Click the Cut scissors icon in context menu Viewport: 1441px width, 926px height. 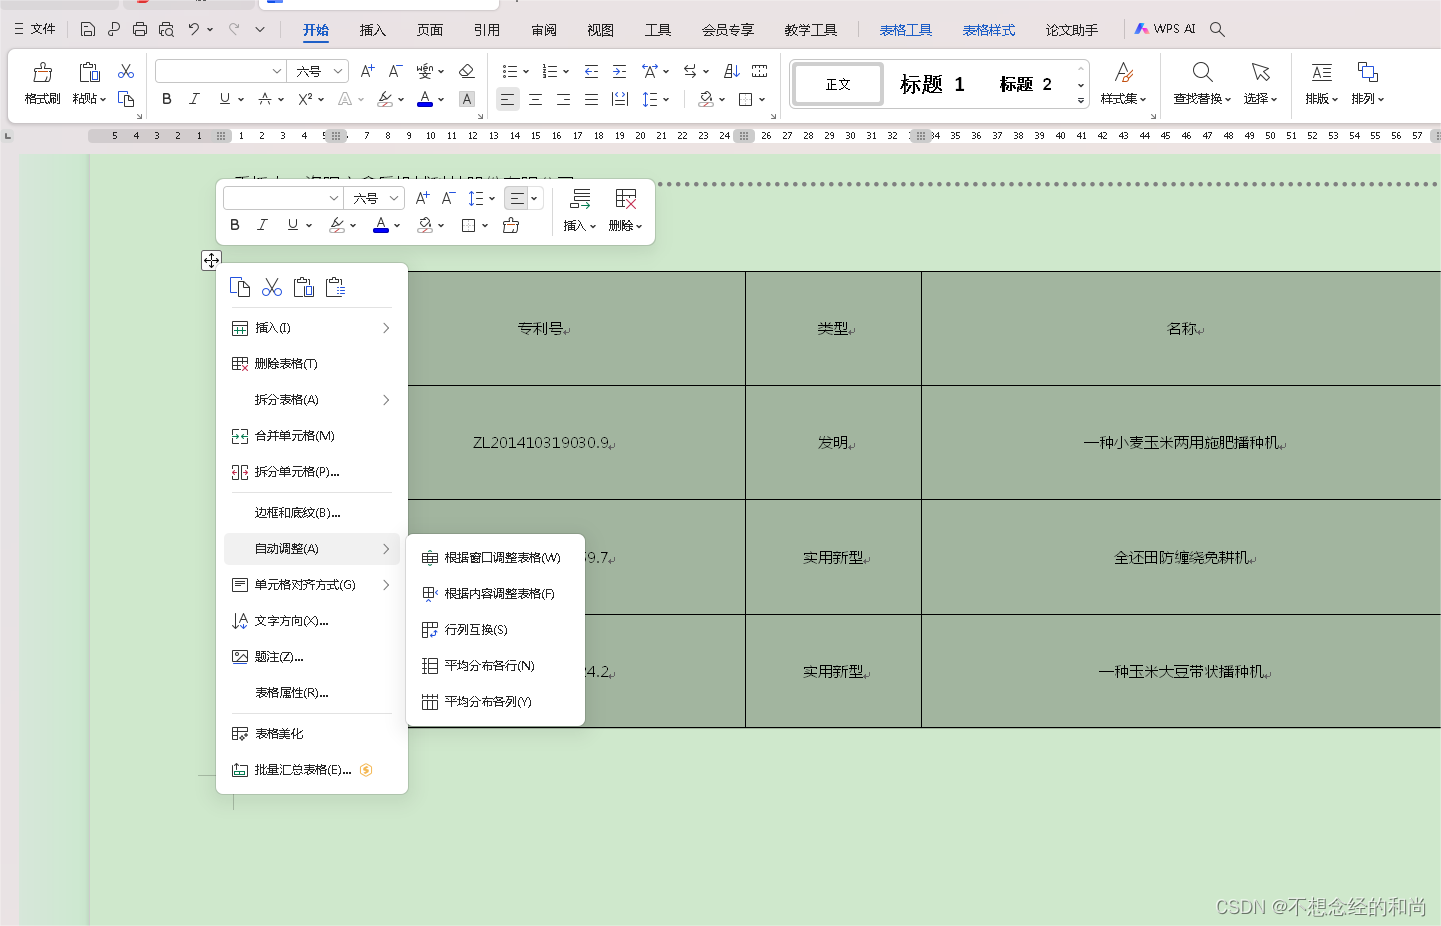pos(272,287)
